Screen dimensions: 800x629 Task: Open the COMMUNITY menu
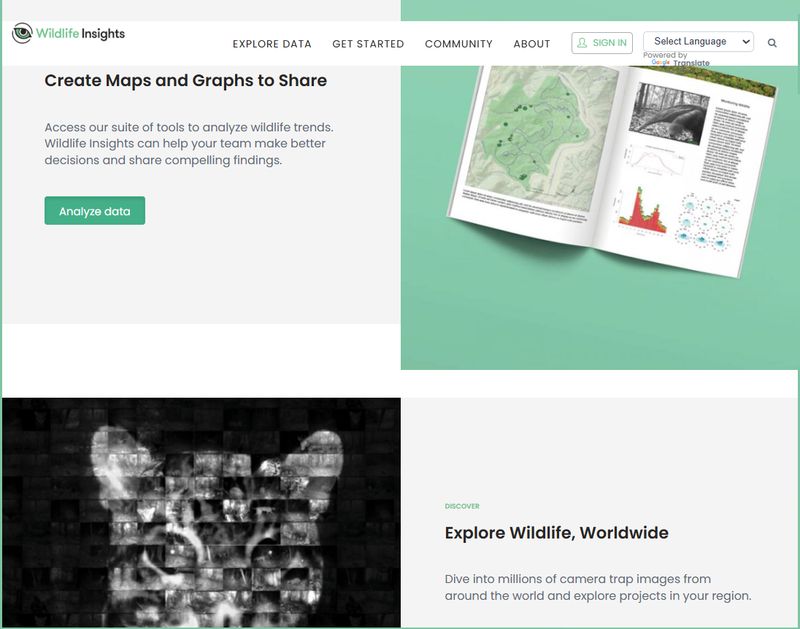pyautogui.click(x=459, y=44)
